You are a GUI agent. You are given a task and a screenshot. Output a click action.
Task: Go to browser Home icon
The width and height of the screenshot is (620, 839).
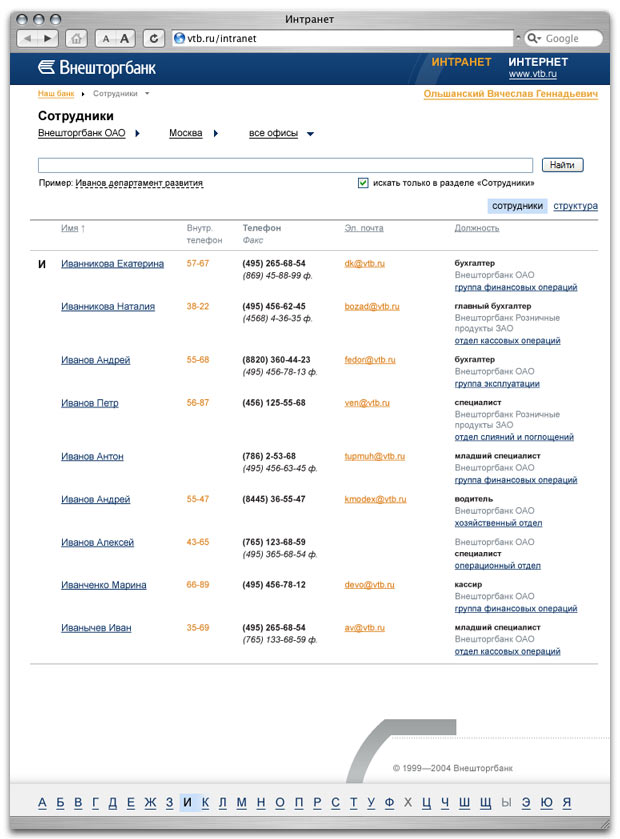77,38
